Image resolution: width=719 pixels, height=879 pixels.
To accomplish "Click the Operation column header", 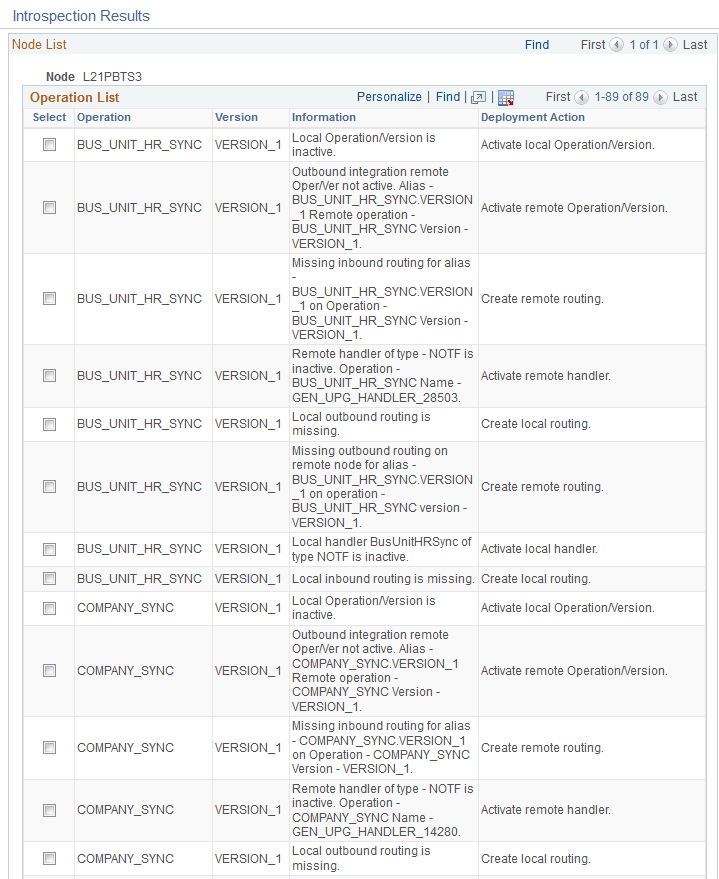I will coord(105,117).
